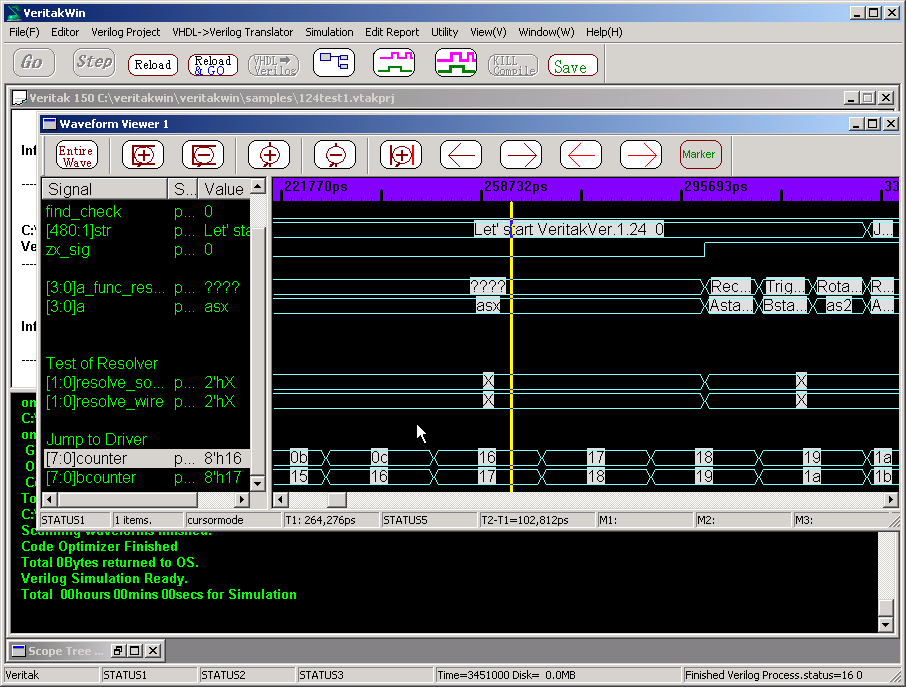Click the circular zoom-out icon

[335, 155]
